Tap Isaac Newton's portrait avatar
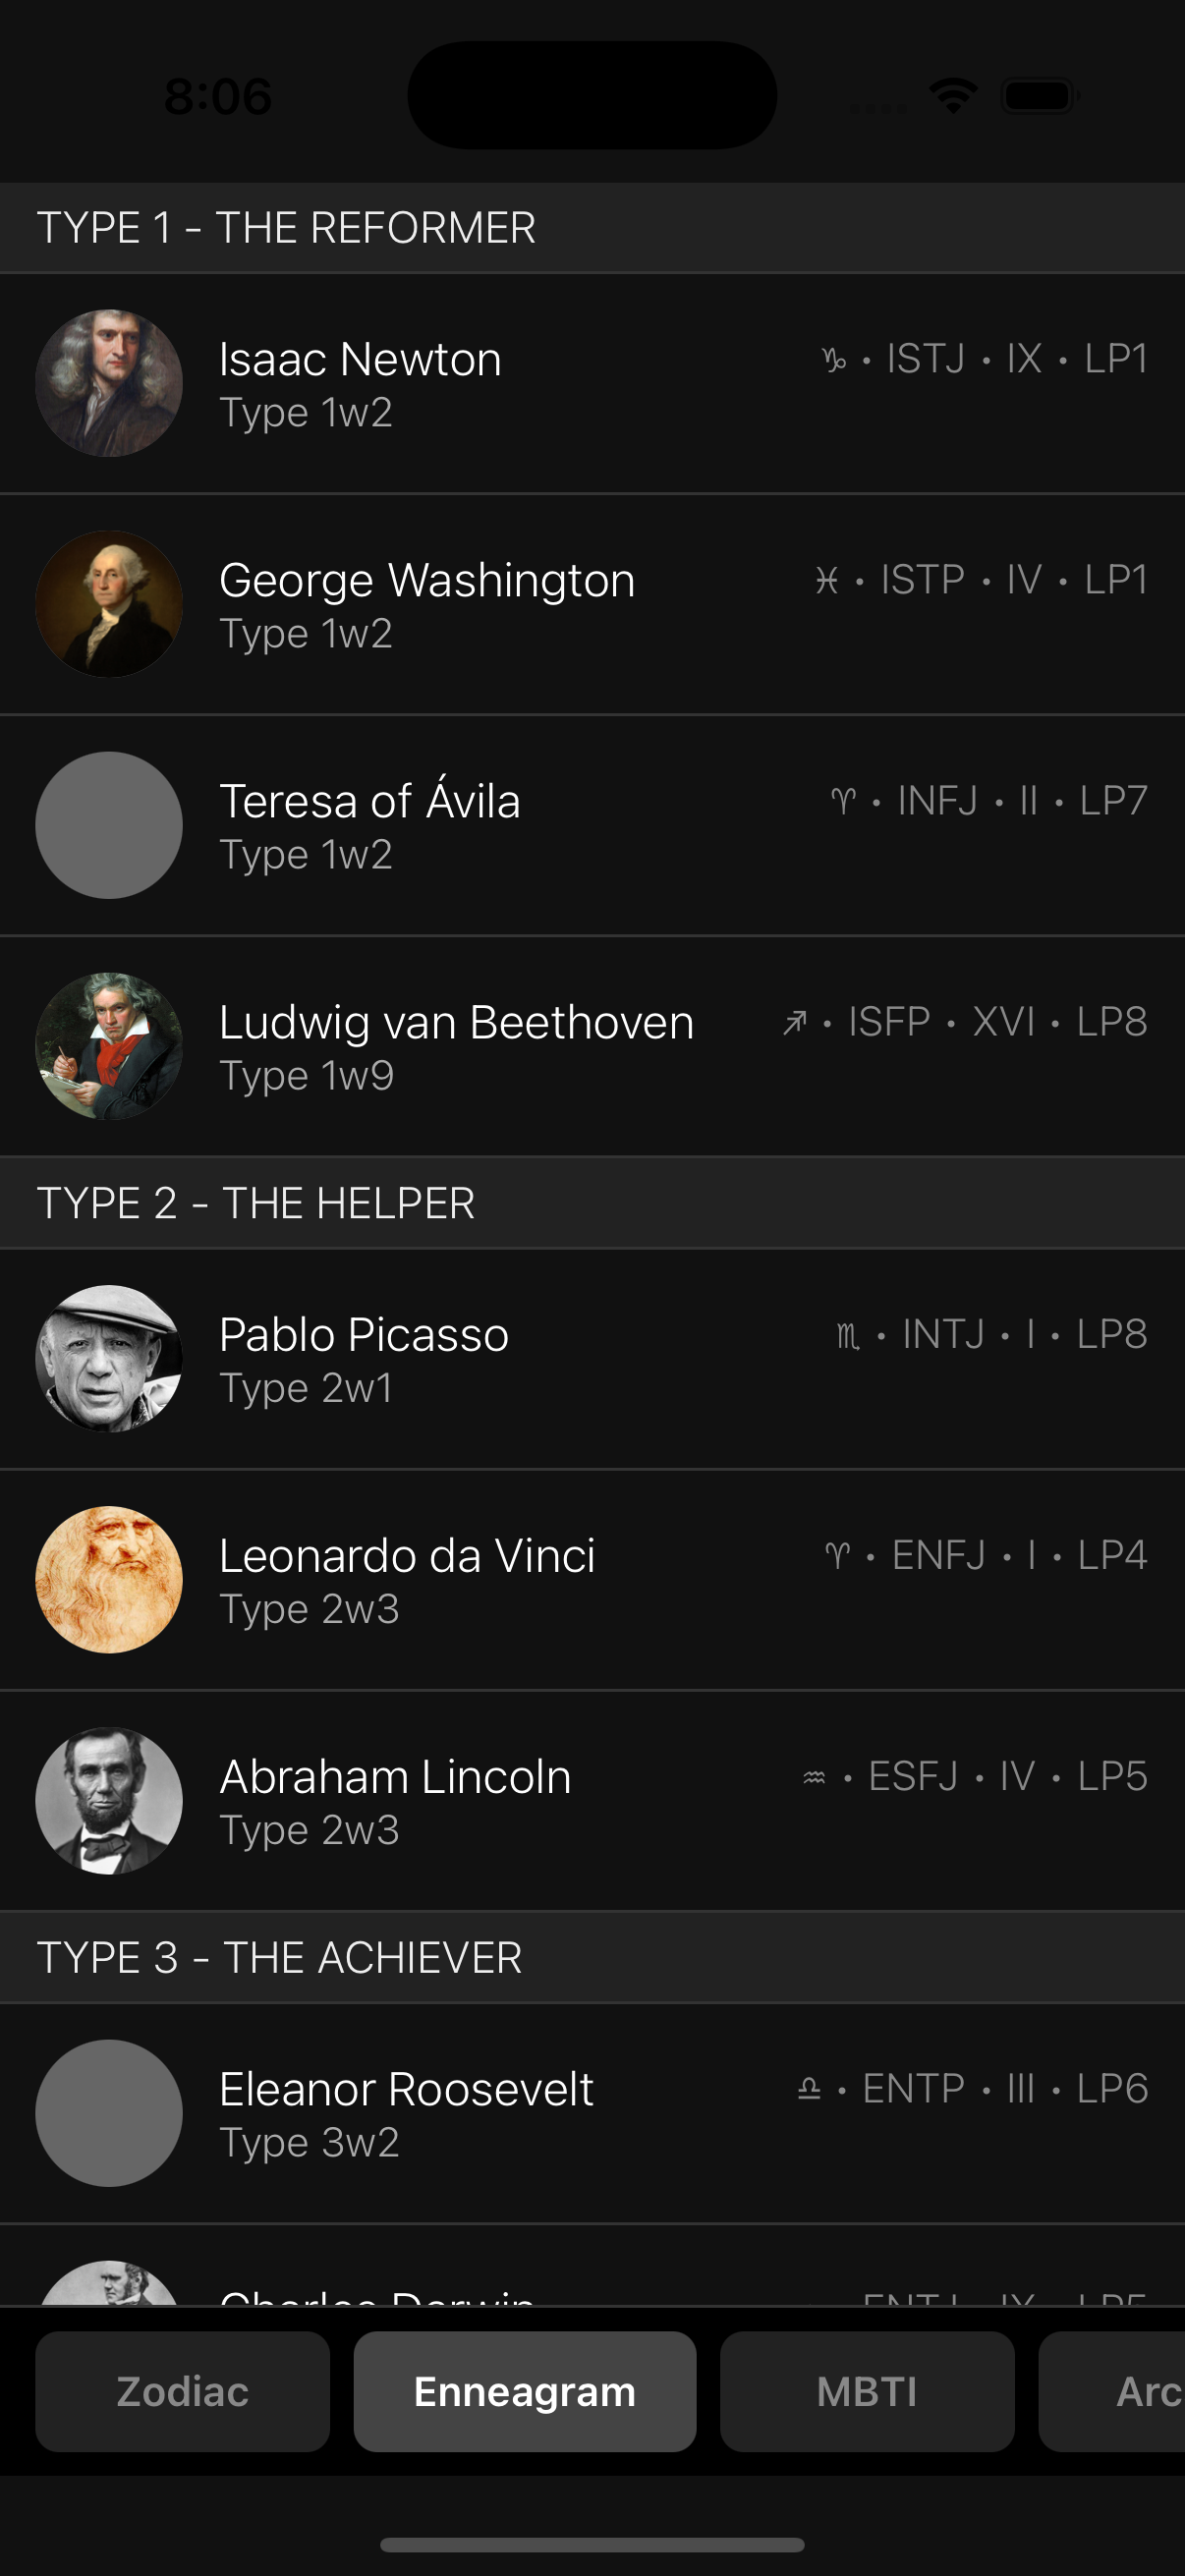 (x=109, y=383)
